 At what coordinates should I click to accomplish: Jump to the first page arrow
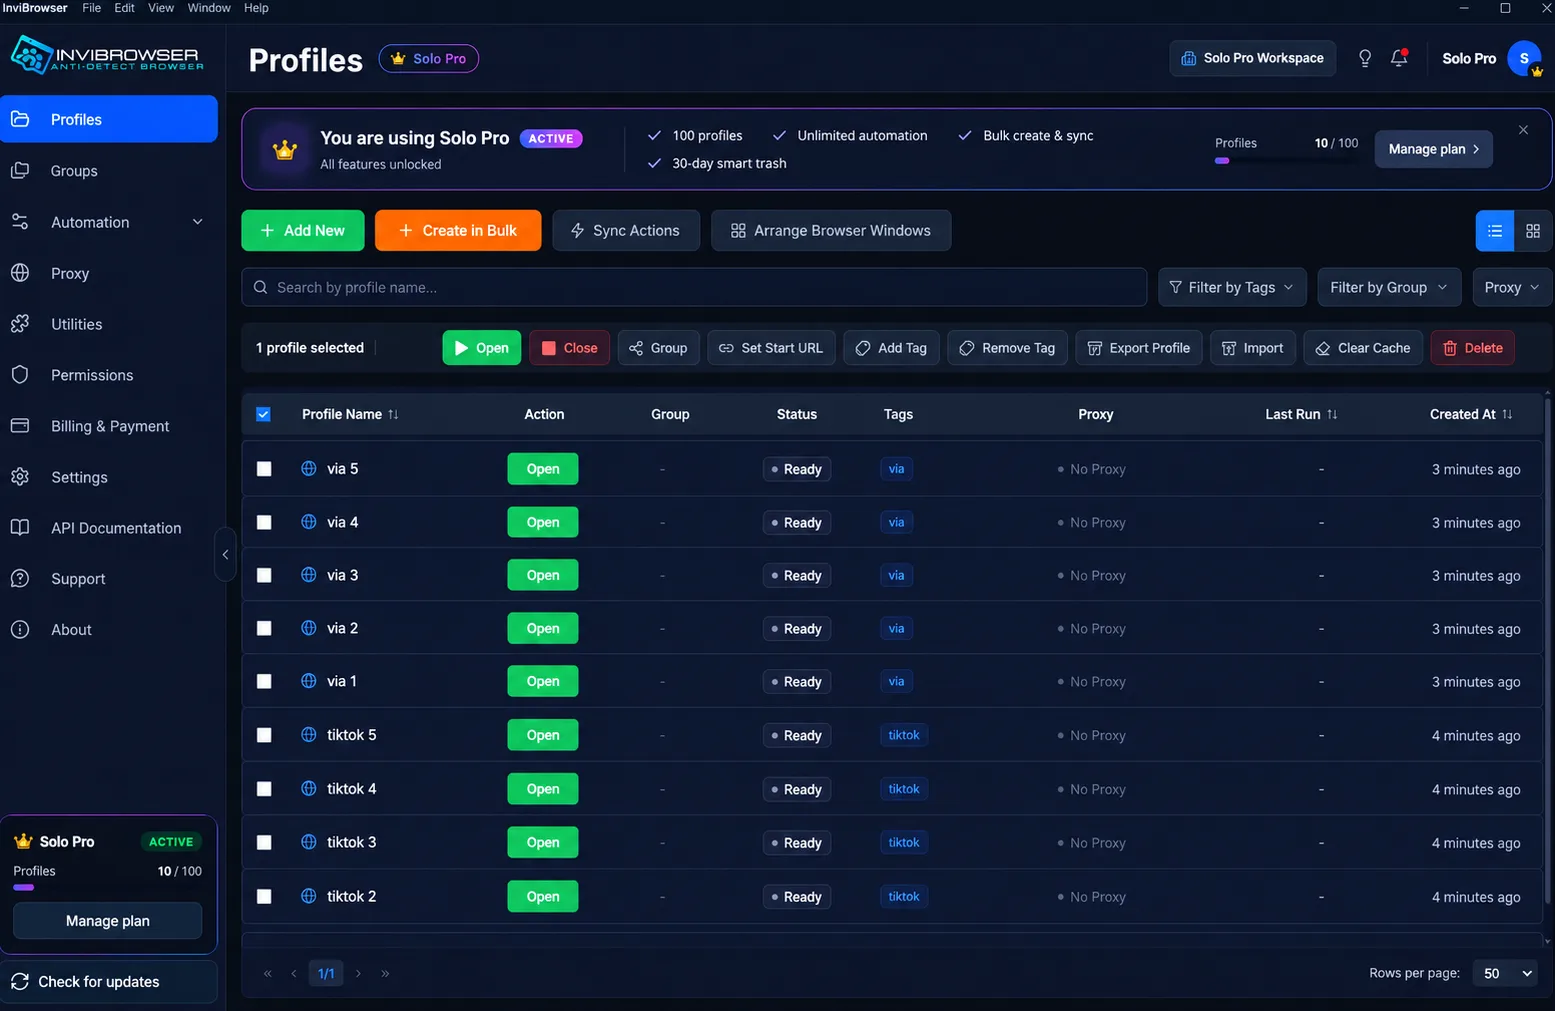[267, 973]
